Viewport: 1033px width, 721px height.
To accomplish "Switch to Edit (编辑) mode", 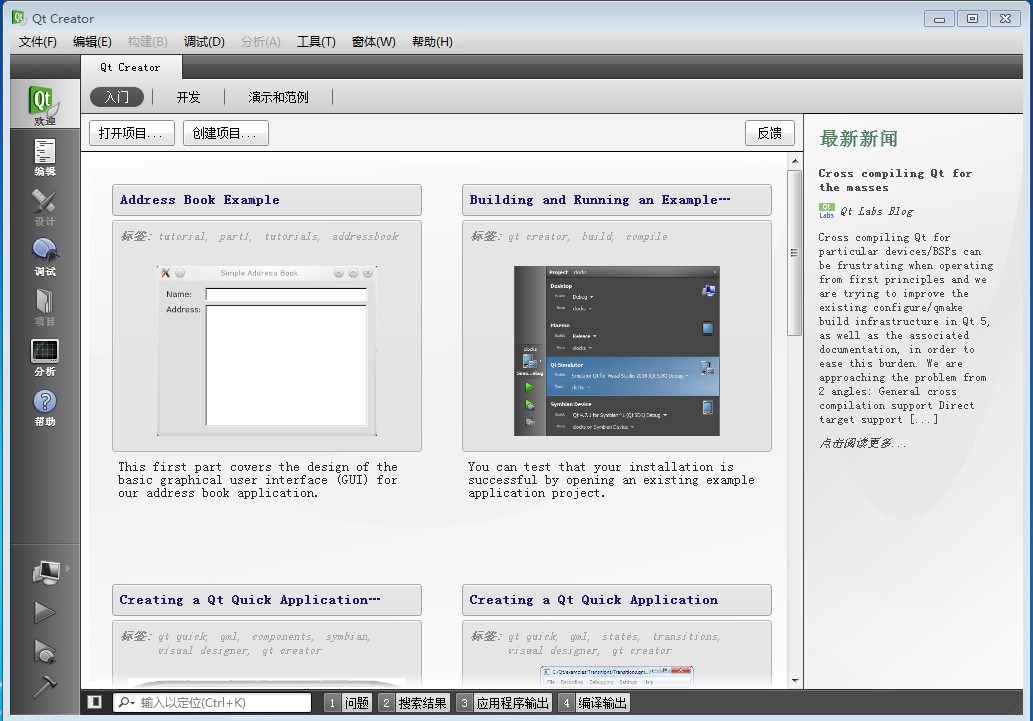I will pyautogui.click(x=45, y=157).
